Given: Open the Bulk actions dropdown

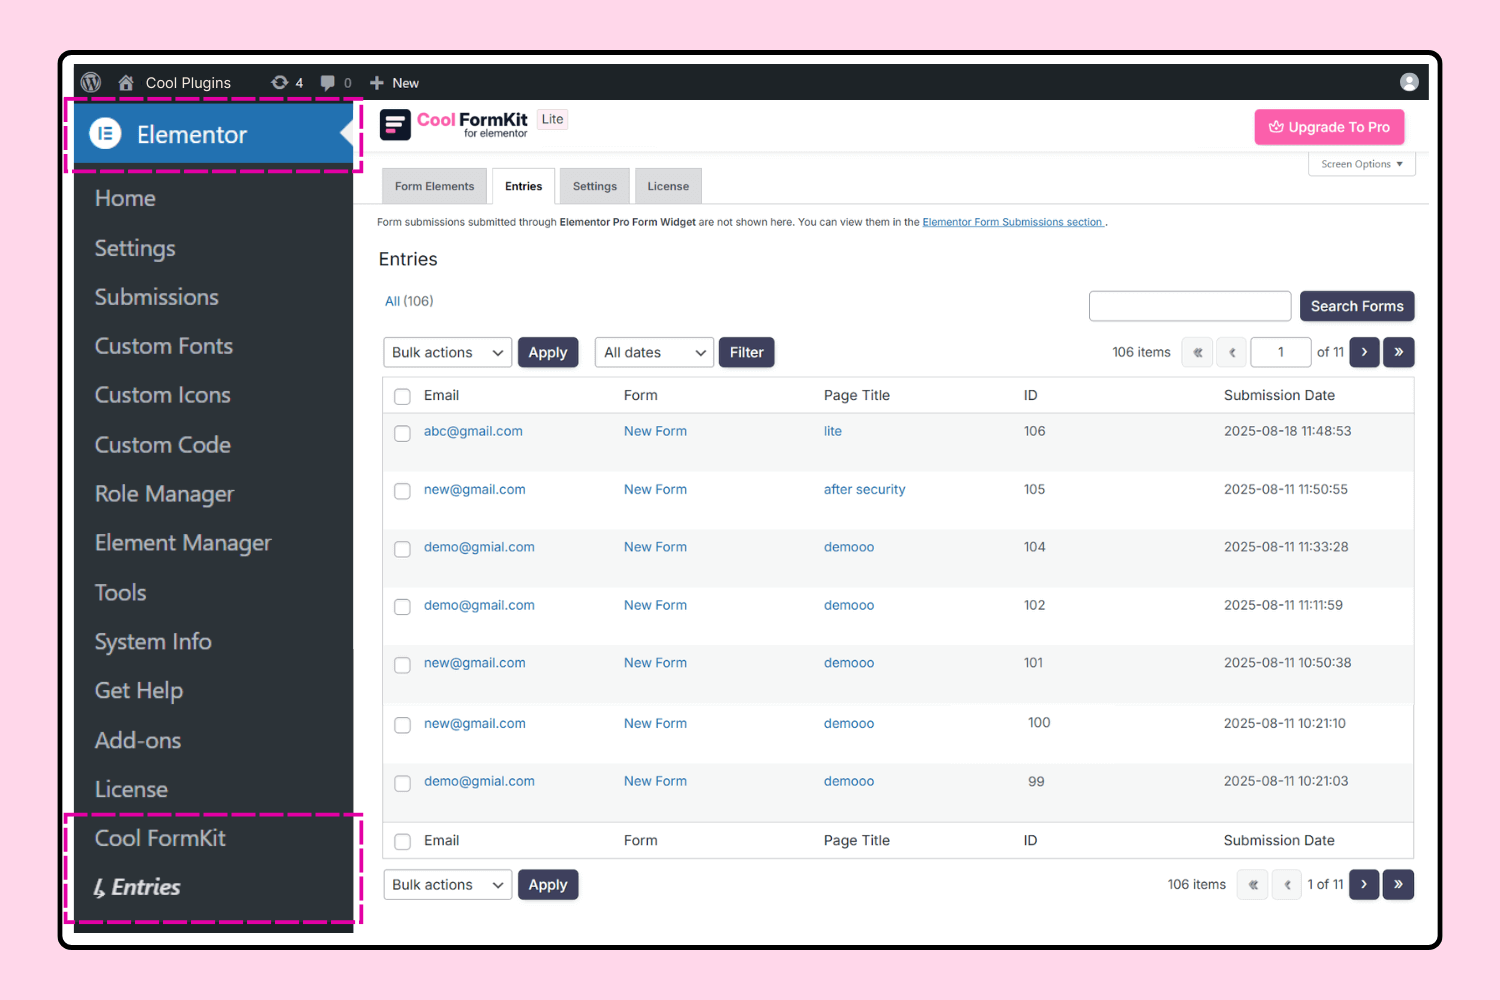Looking at the screenshot, I should coord(447,352).
